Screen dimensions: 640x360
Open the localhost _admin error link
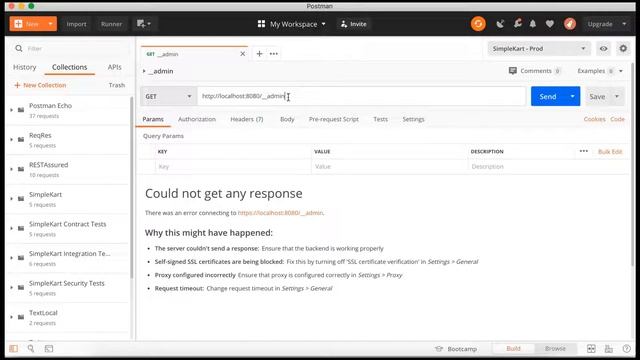[280, 213]
